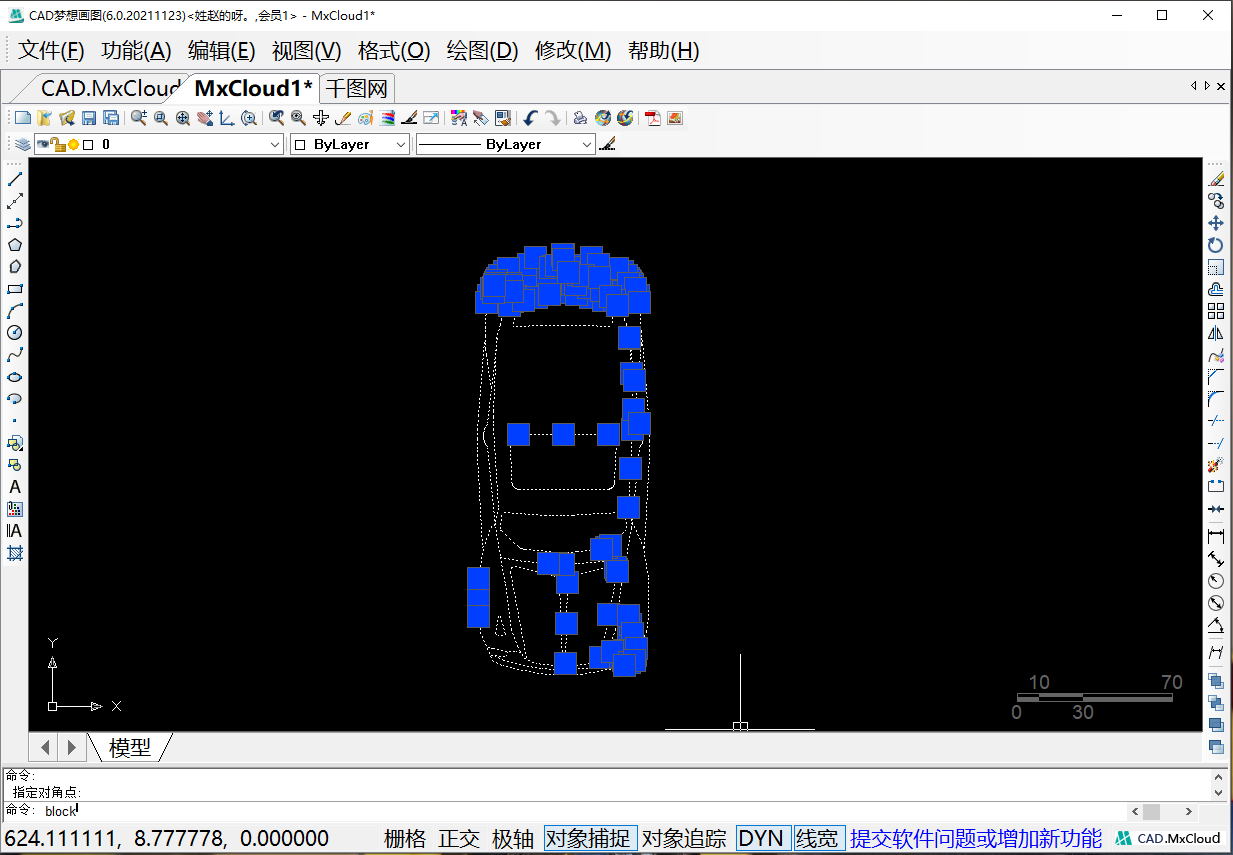Select the Polyline tool

(x=15, y=223)
